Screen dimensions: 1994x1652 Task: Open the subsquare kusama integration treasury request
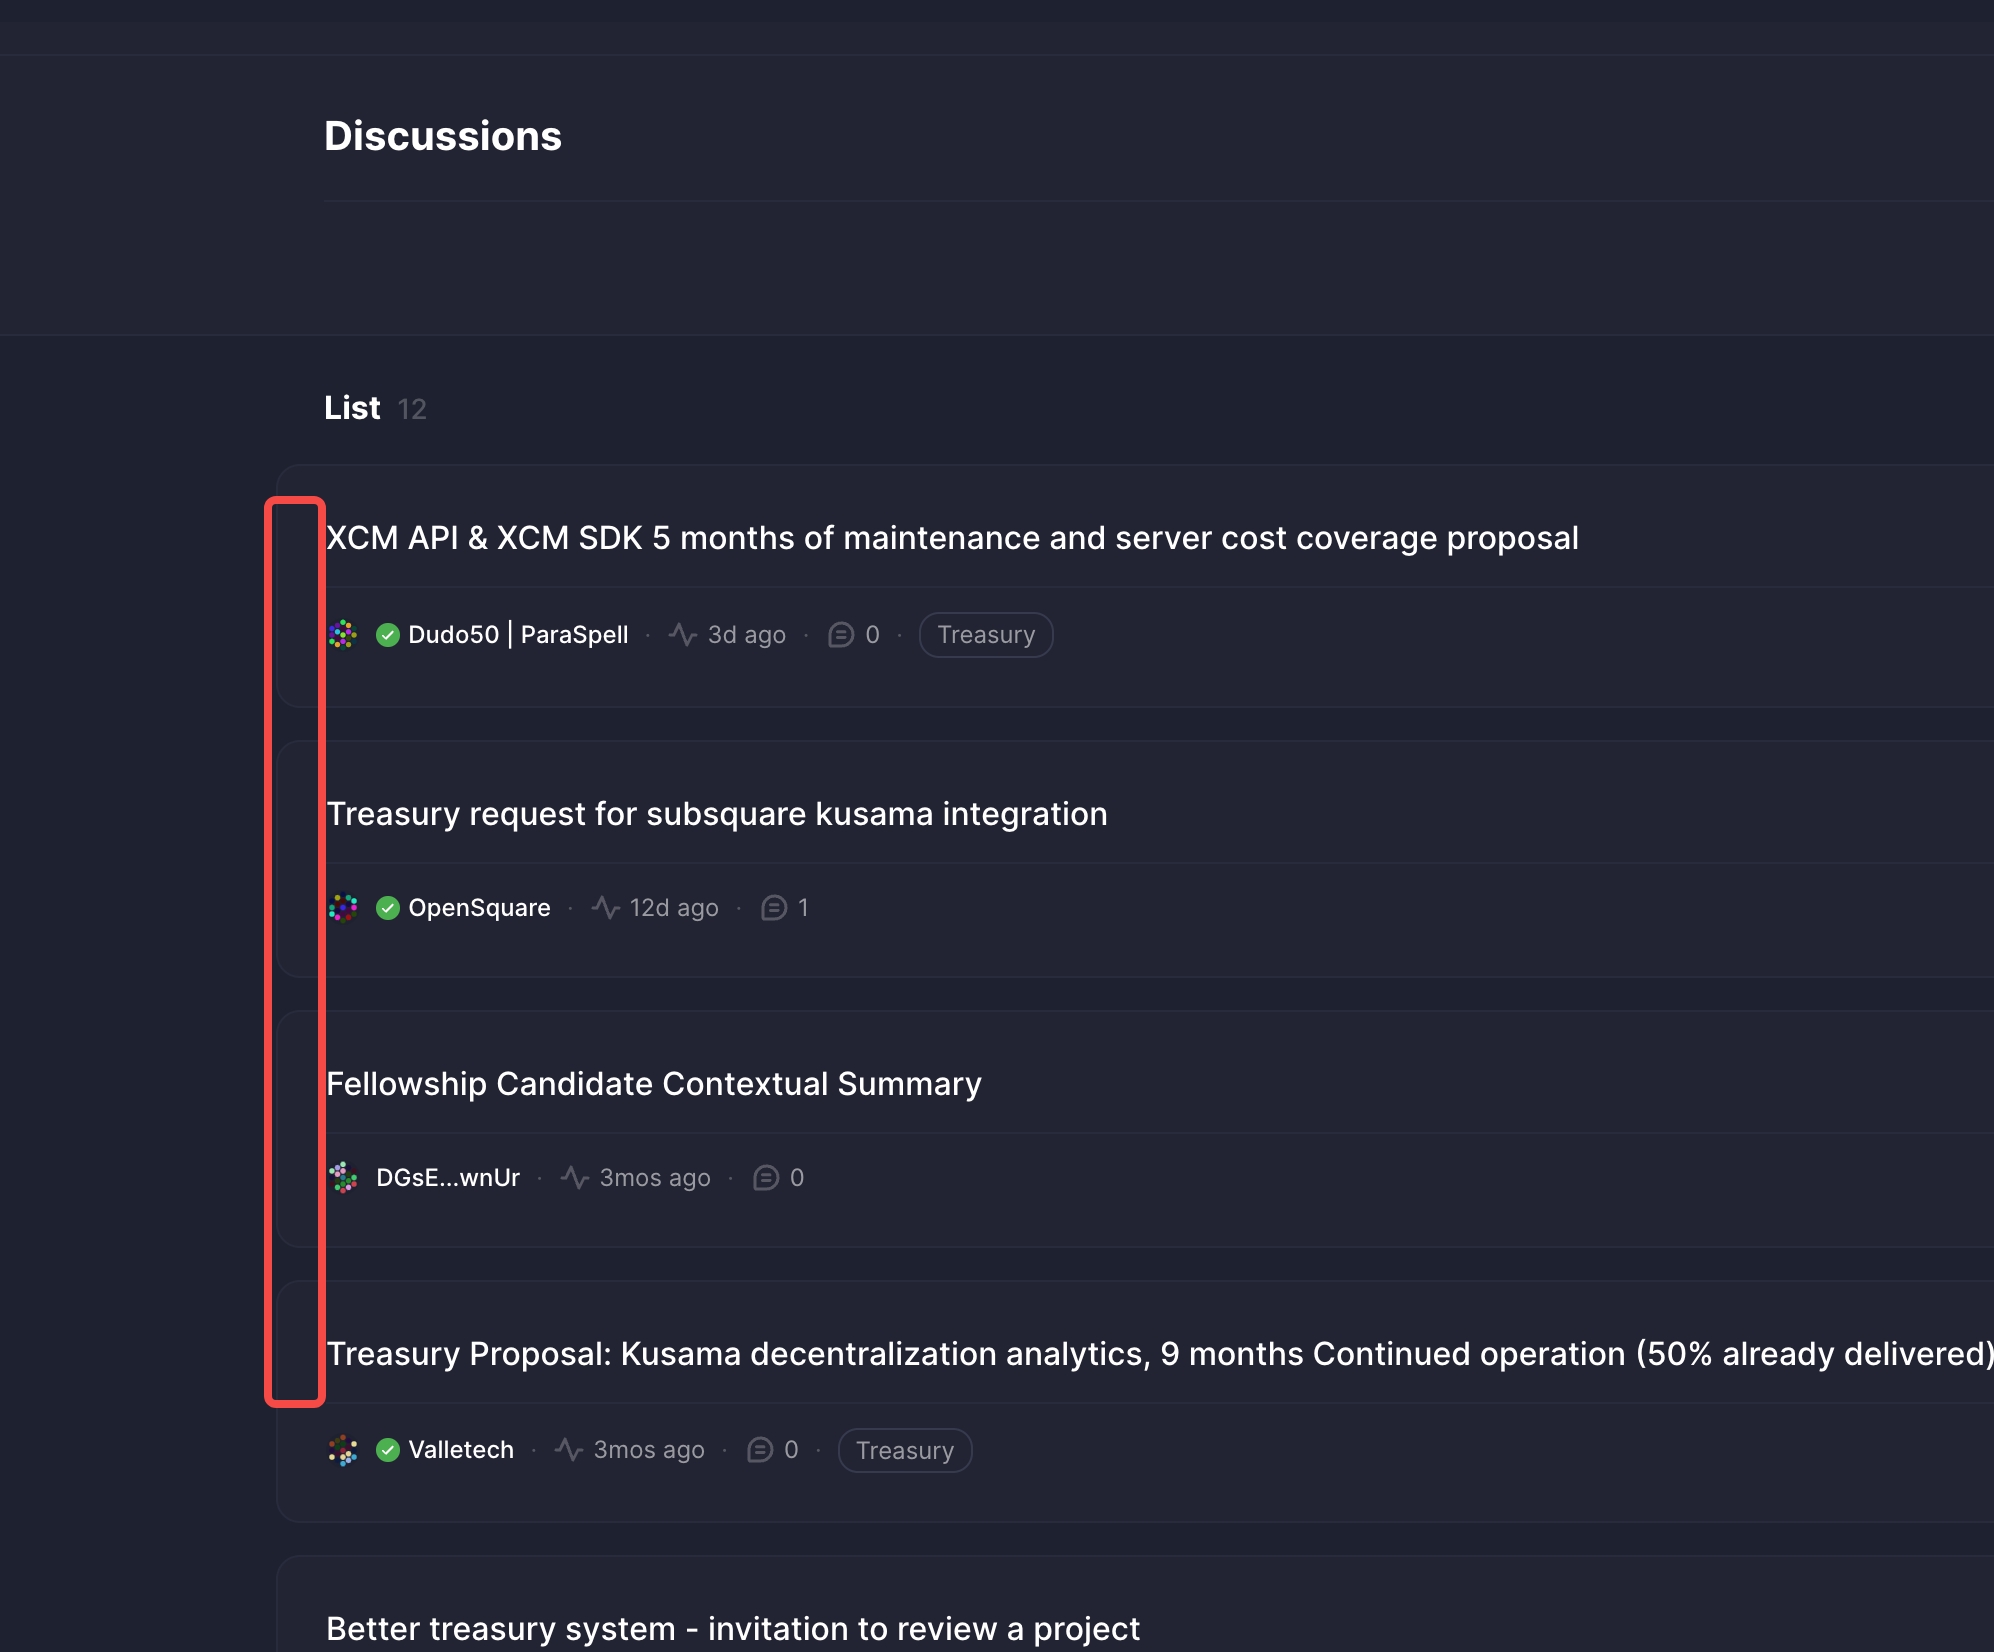pyautogui.click(x=717, y=813)
